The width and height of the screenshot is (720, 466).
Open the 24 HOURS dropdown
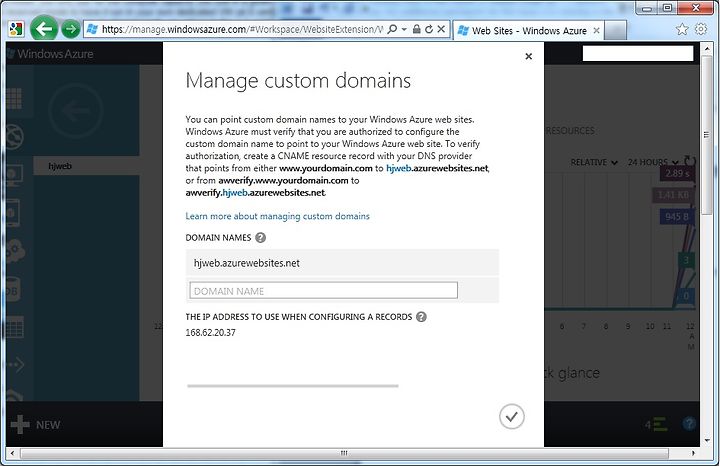[652, 163]
